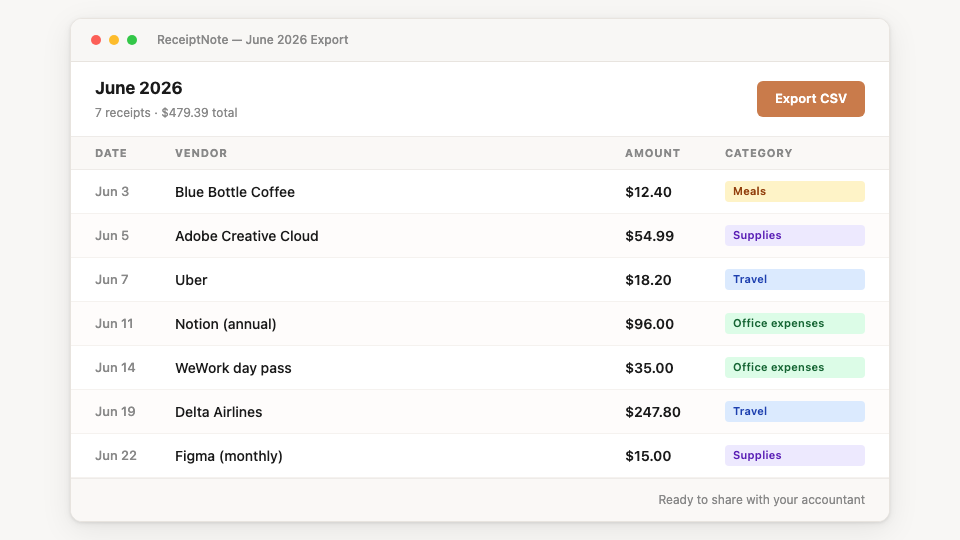Click the Jun 7 date cell
Viewport: 960px width, 540px height.
click(x=111, y=280)
